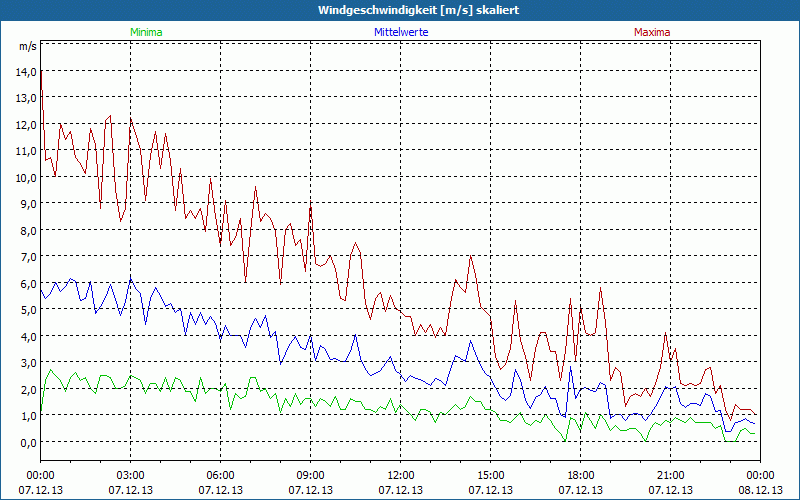Click the red Maxima peak at 14 m/s
Image resolution: width=800 pixels, height=500 pixels.
coord(41,71)
